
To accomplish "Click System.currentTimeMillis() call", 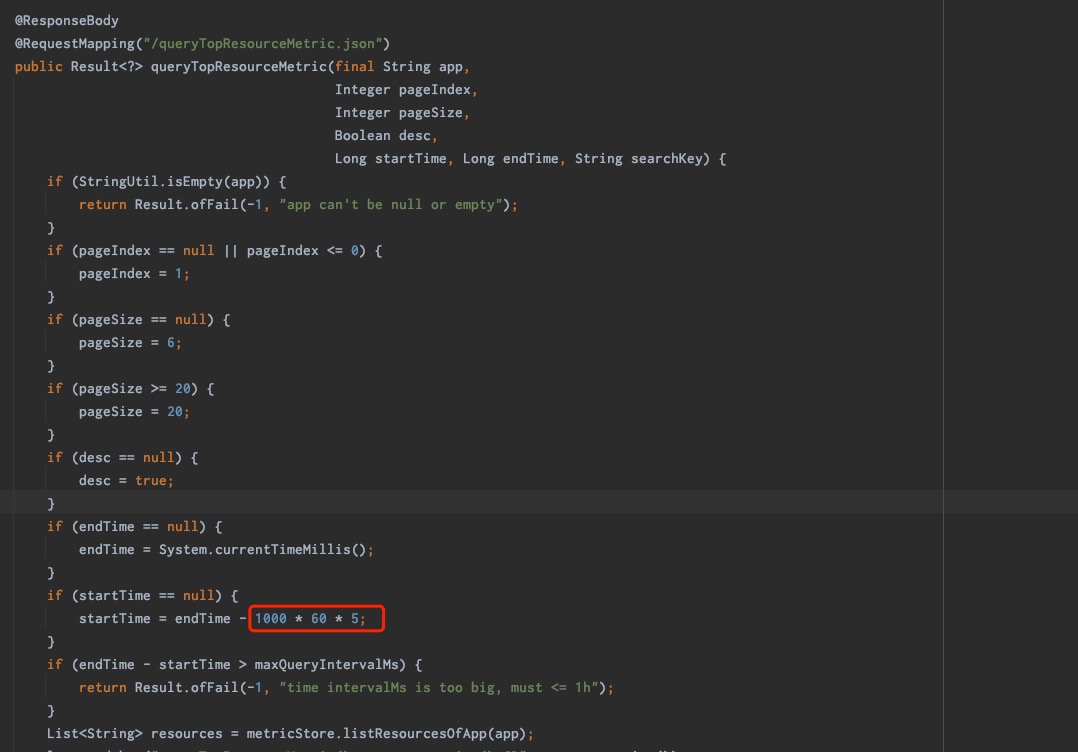I will [263, 550].
